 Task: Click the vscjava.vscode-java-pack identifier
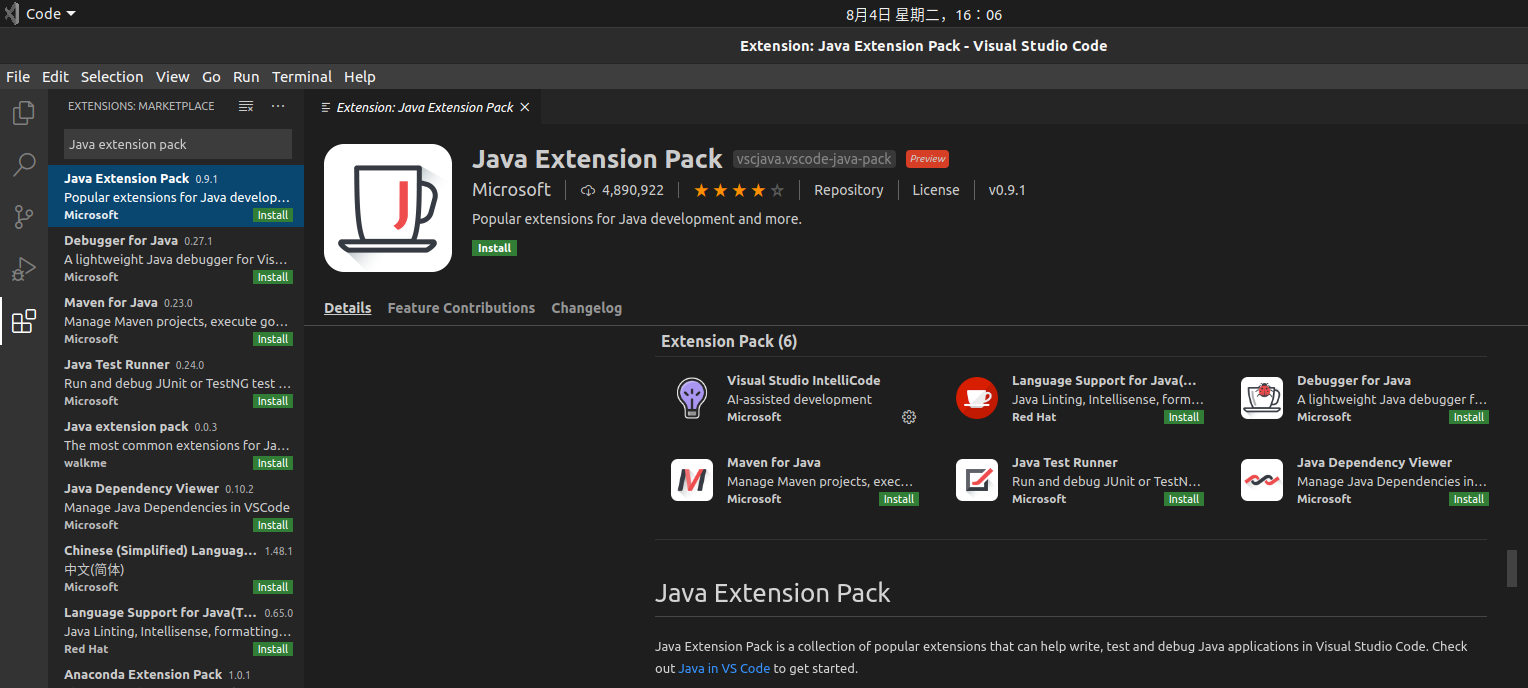pyautogui.click(x=813, y=159)
